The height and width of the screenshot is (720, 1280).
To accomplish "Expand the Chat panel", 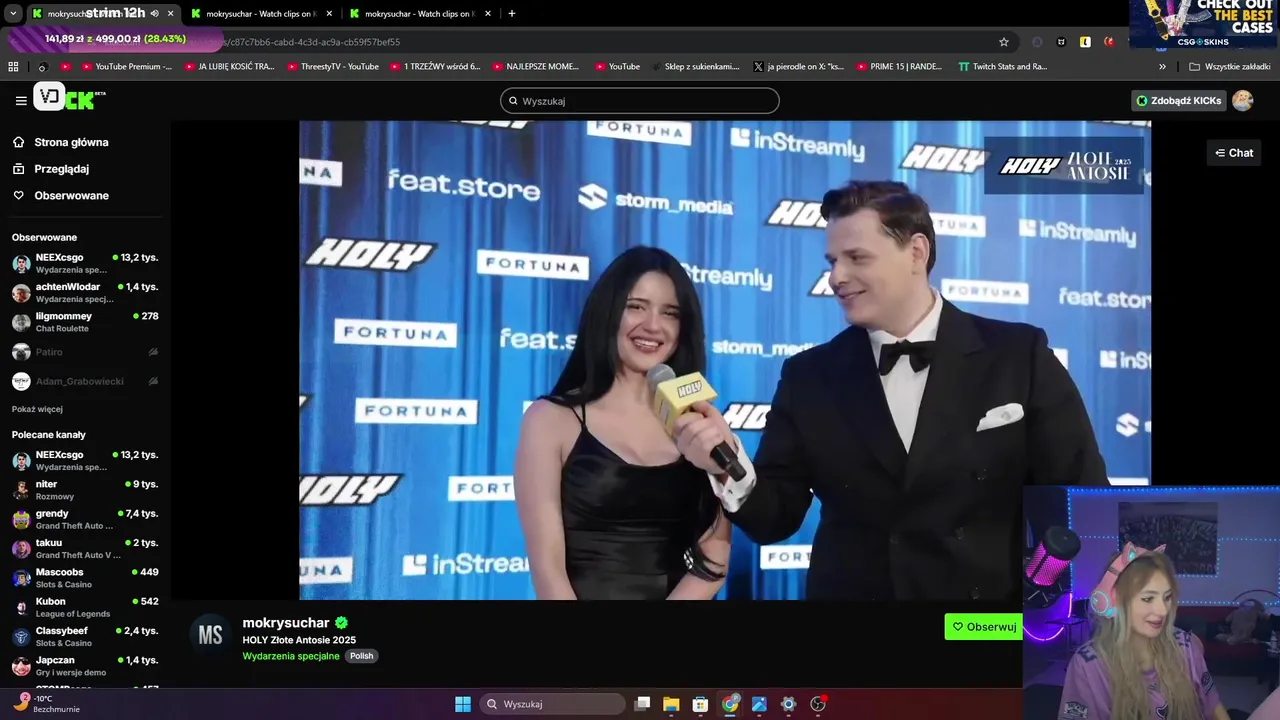I will [1234, 153].
